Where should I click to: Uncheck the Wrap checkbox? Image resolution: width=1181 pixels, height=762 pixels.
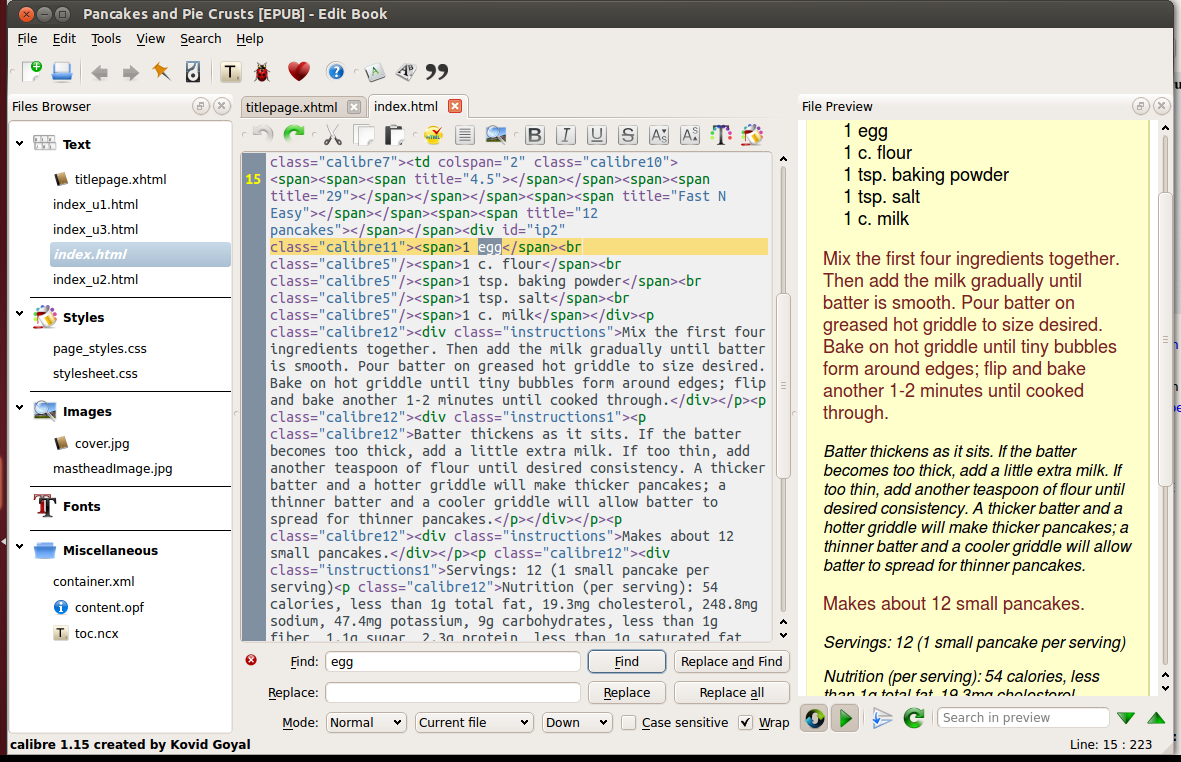coord(745,723)
